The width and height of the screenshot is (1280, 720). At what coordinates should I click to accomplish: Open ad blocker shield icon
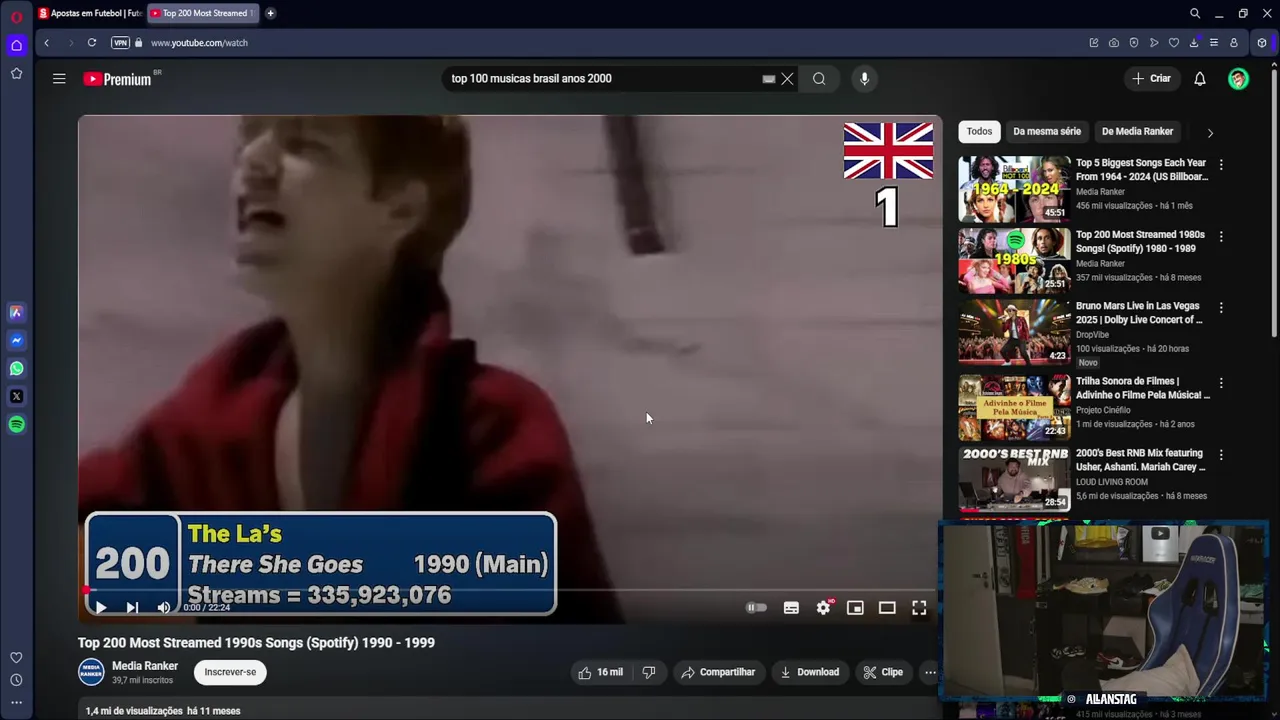(x=1134, y=43)
